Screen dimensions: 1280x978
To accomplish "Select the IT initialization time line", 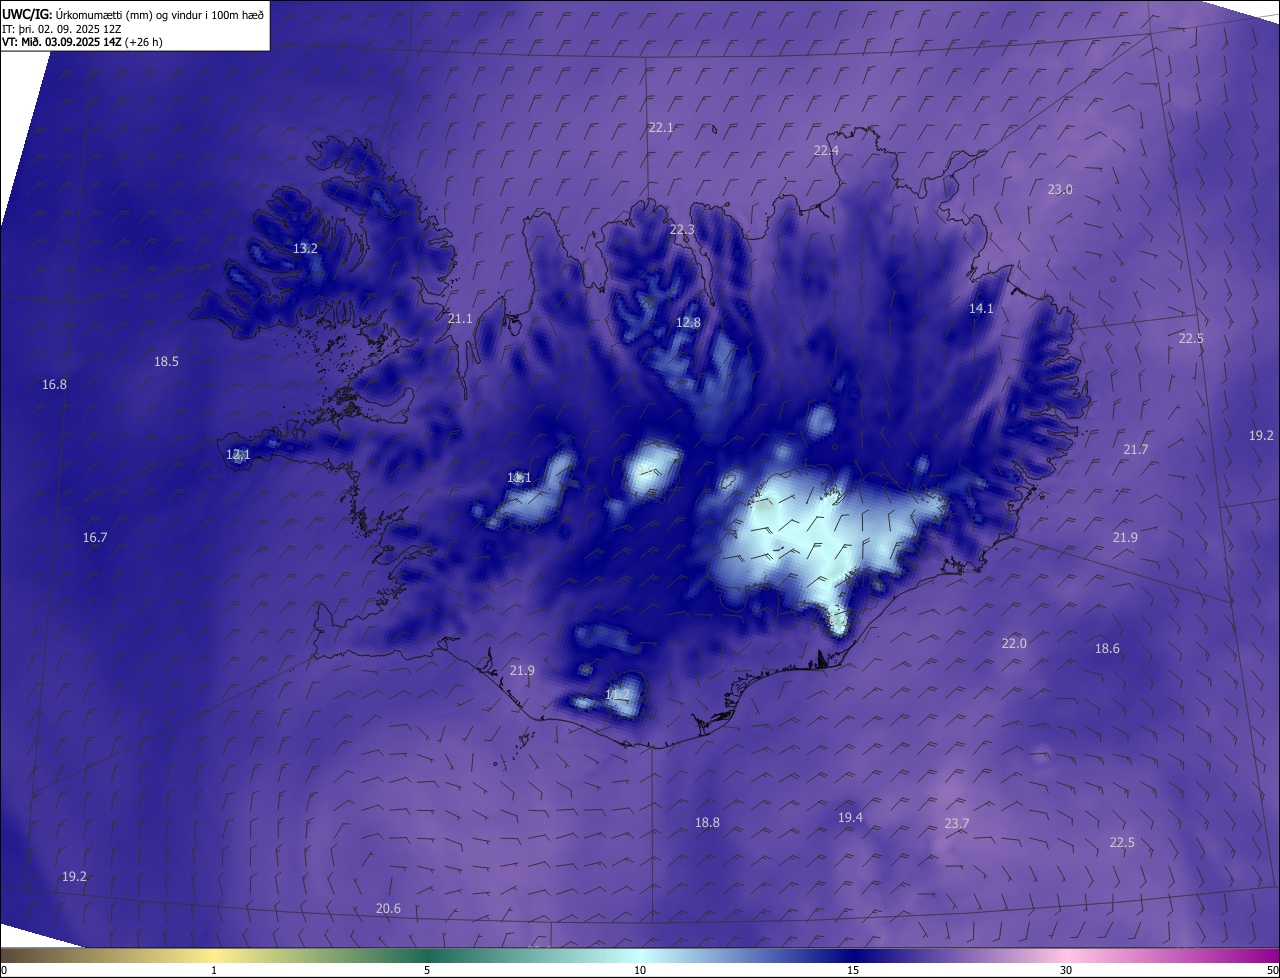I will [62, 28].
